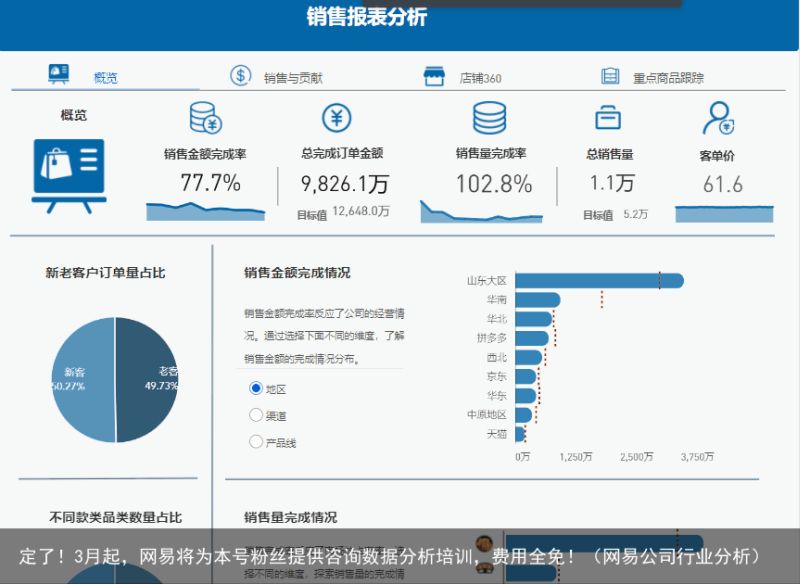
Task: Click the large shopping bag board icon under 概览
Action: [x=69, y=176]
